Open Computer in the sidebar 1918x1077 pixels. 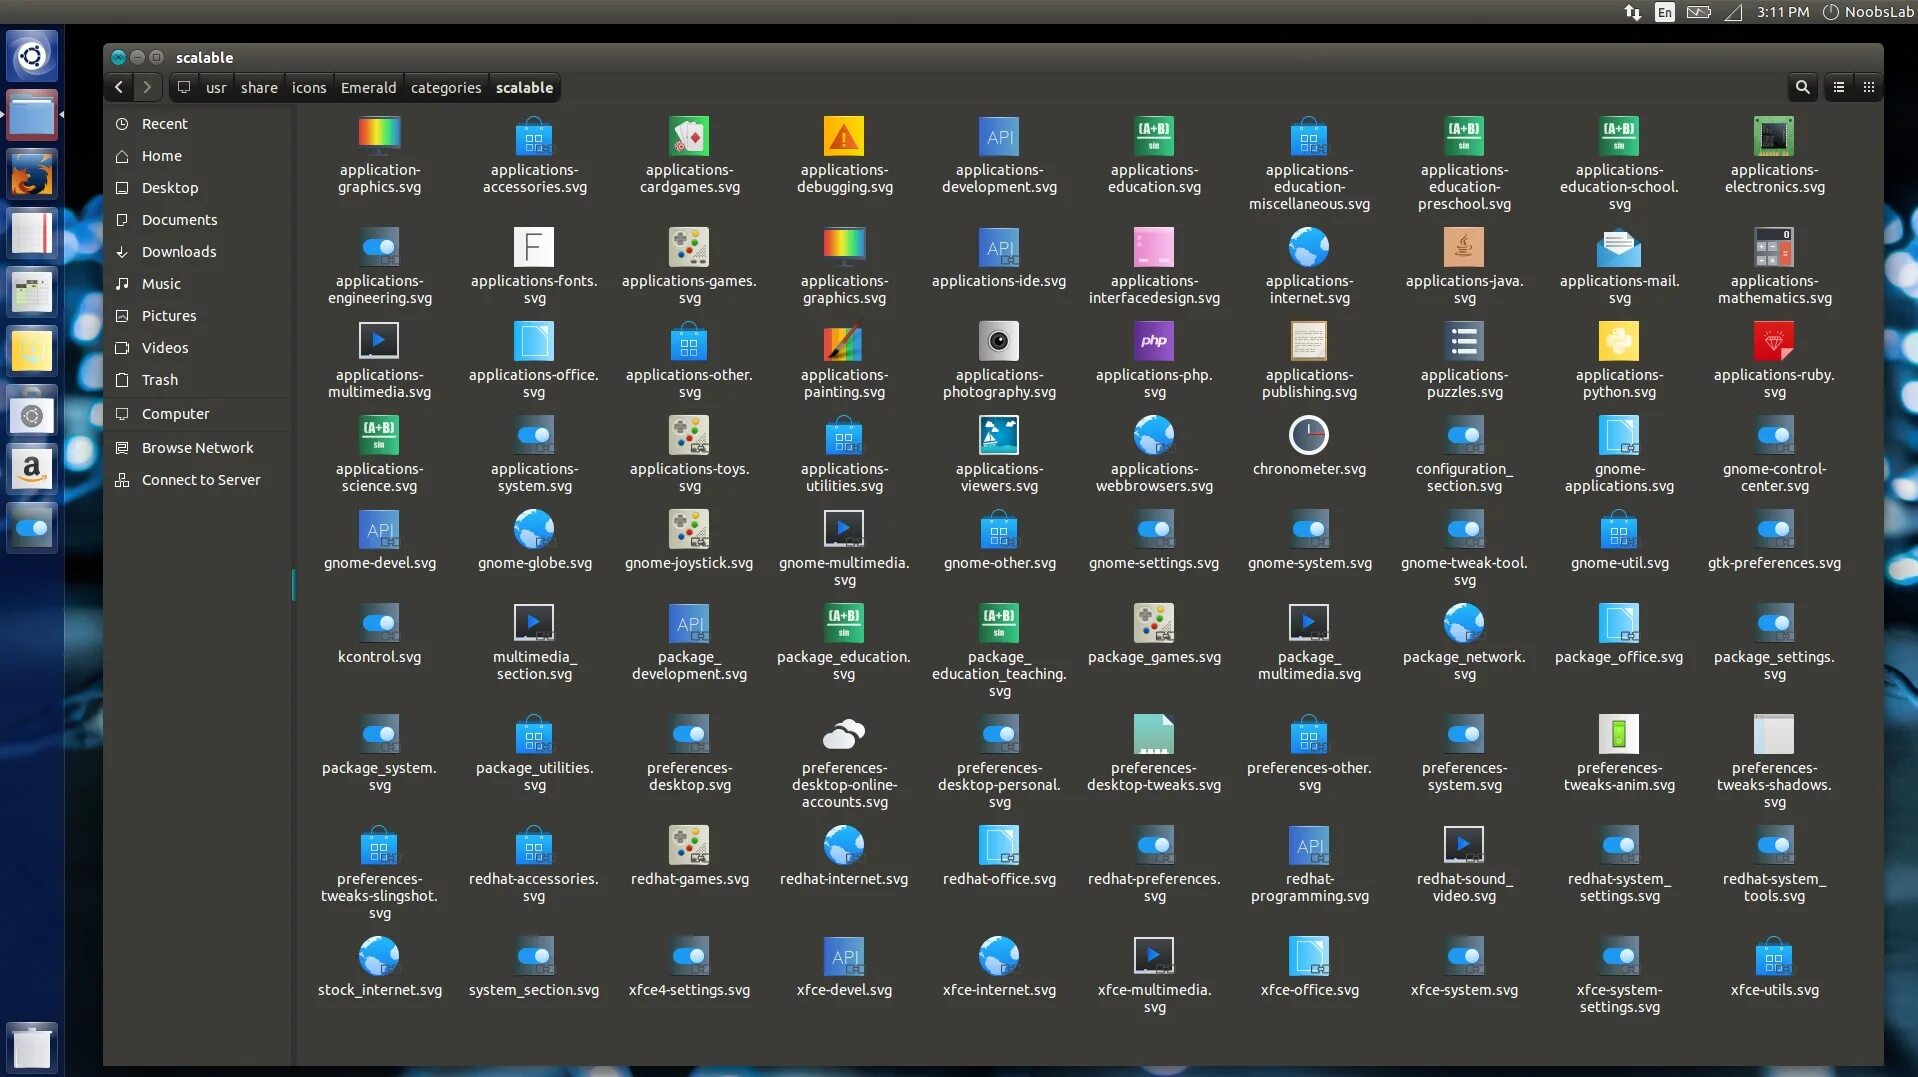tap(198, 414)
